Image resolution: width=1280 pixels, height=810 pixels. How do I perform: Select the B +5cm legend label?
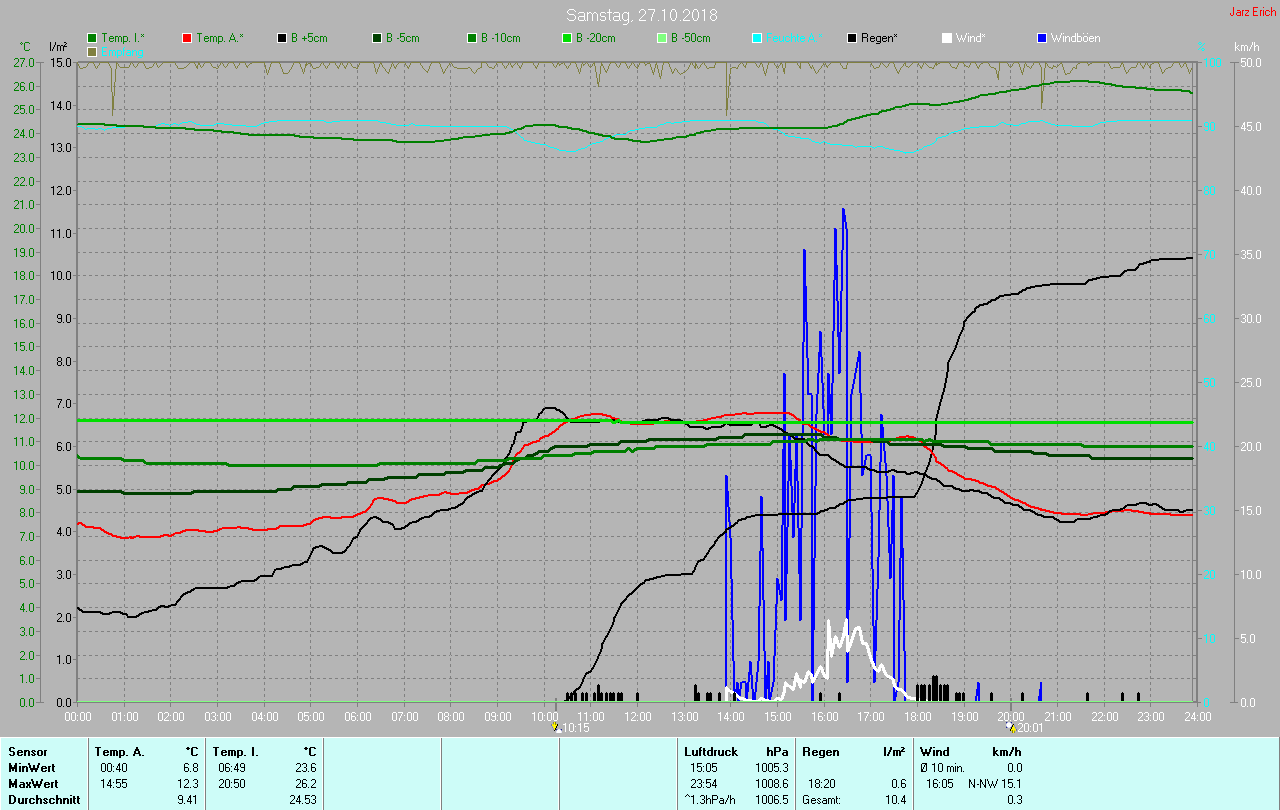[309, 38]
